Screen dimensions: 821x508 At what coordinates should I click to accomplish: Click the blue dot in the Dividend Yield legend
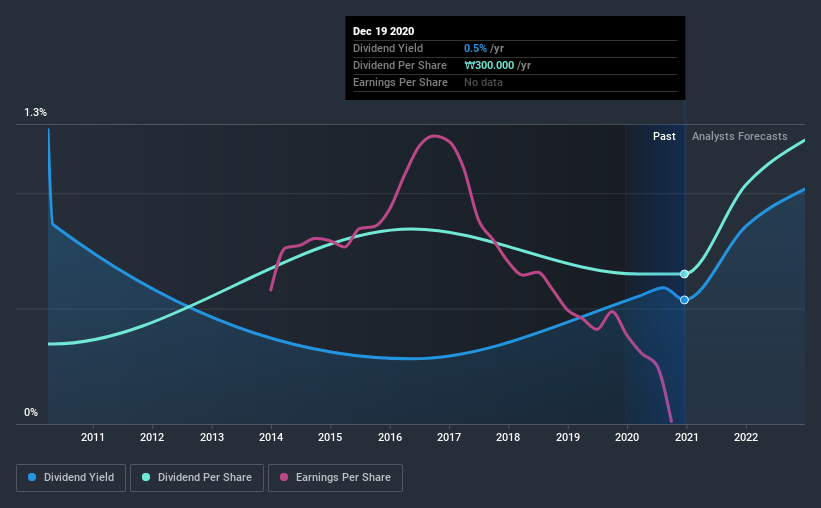[x=33, y=478]
